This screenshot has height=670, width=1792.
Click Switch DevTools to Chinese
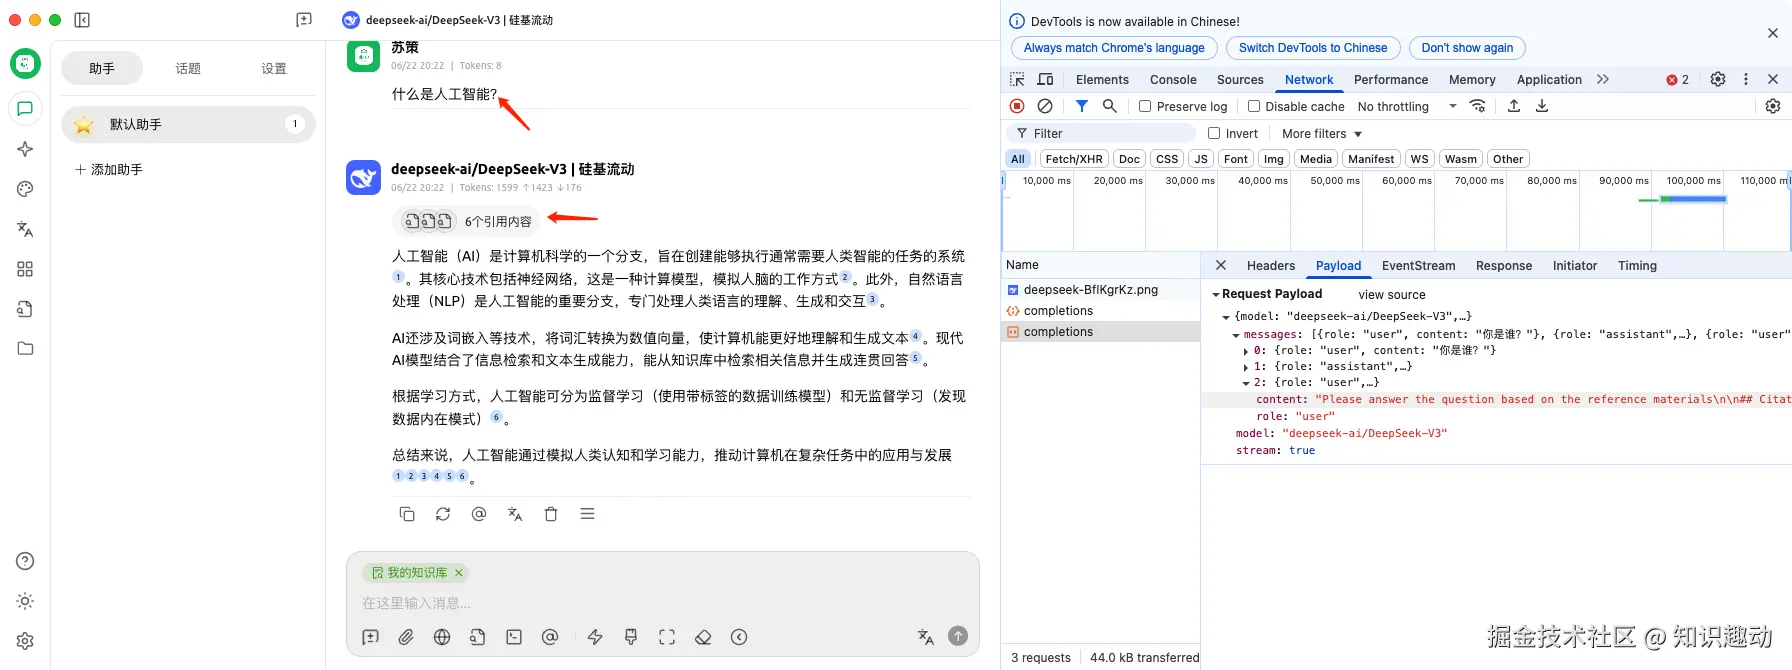coord(1313,48)
